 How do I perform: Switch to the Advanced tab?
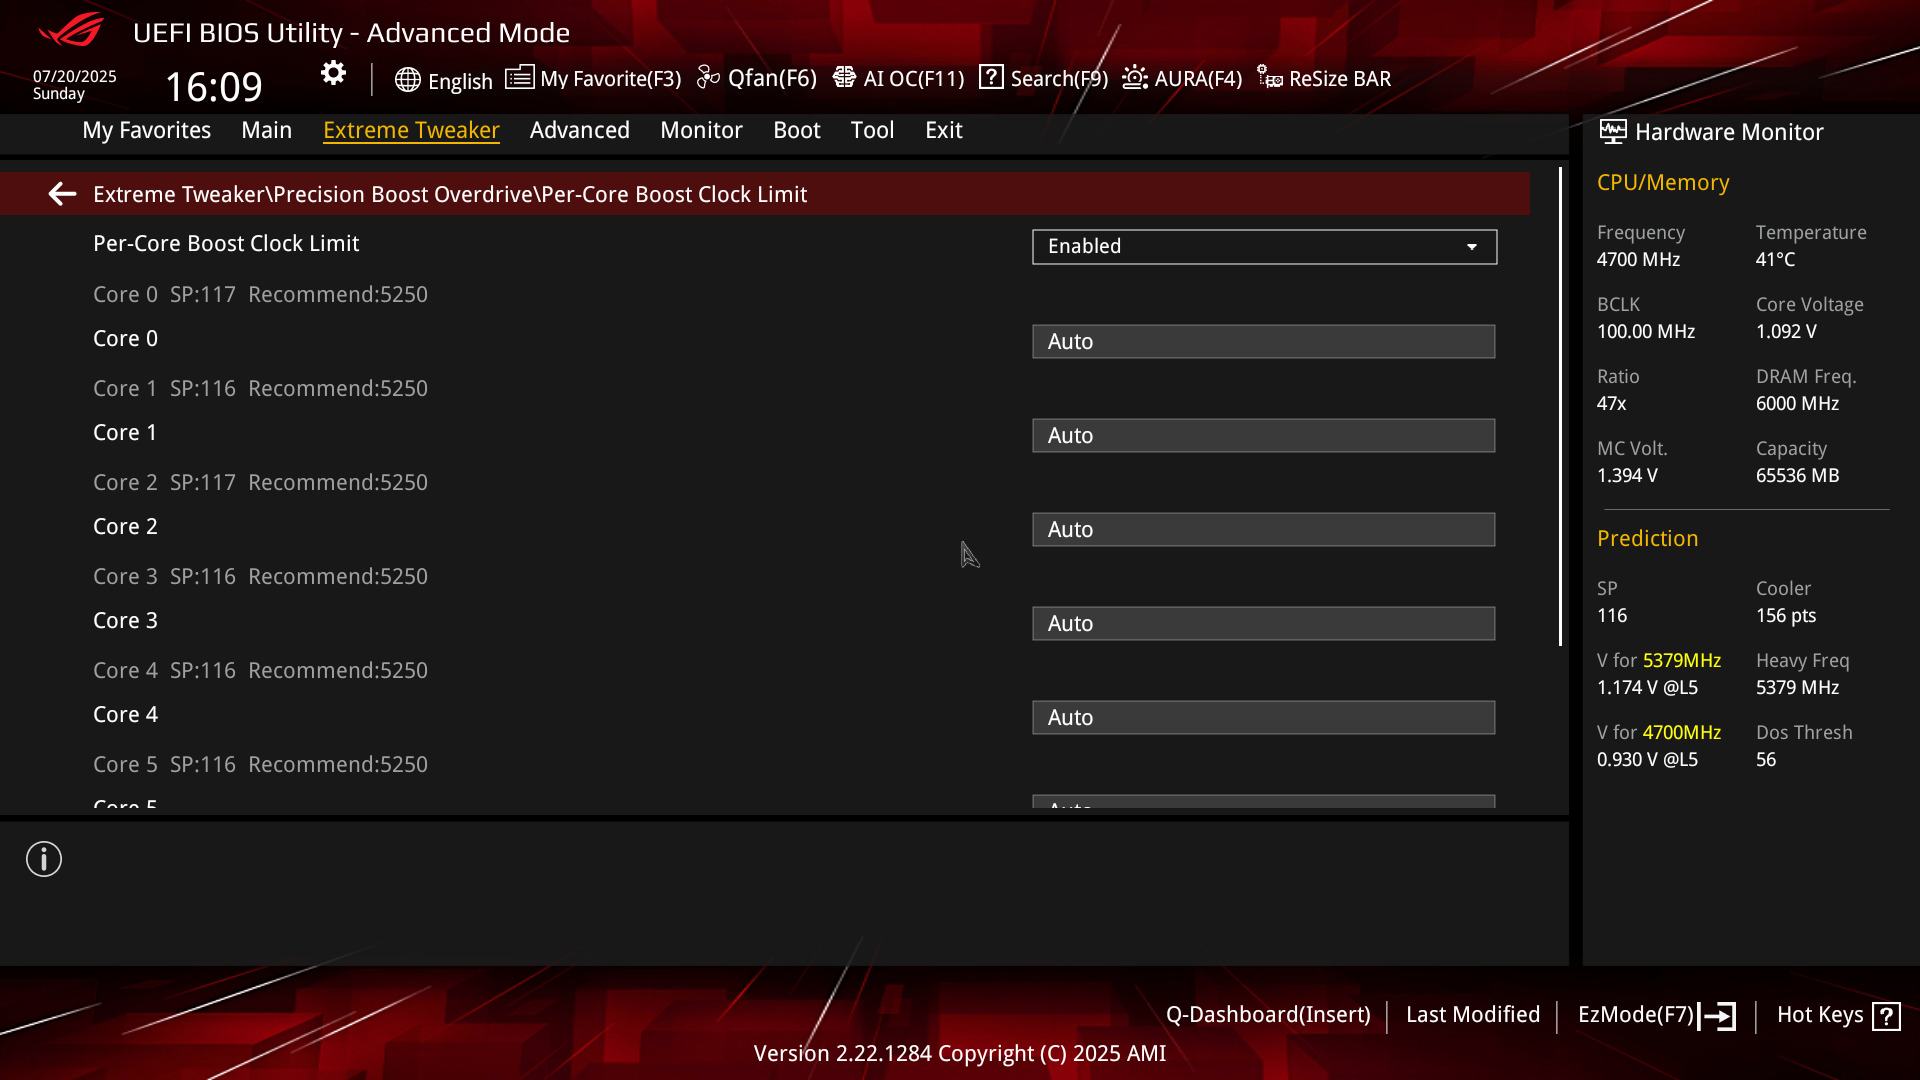[579, 130]
